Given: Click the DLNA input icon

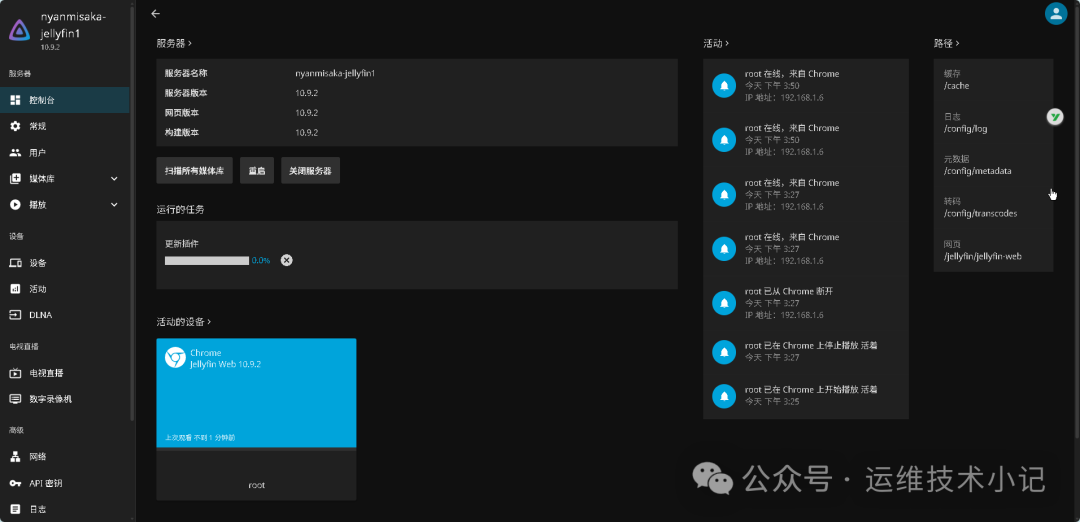Looking at the screenshot, I should pos(15,315).
